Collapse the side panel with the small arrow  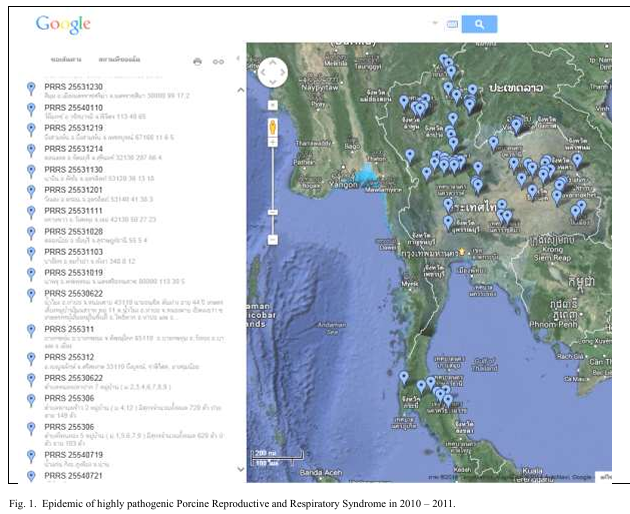238,59
